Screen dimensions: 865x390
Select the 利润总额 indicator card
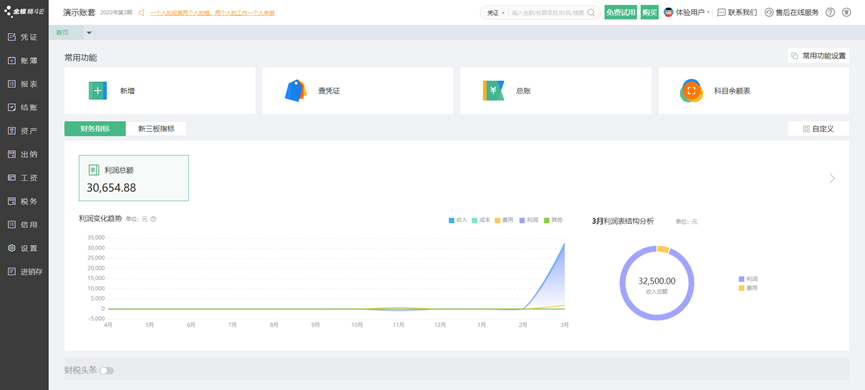[x=134, y=178]
